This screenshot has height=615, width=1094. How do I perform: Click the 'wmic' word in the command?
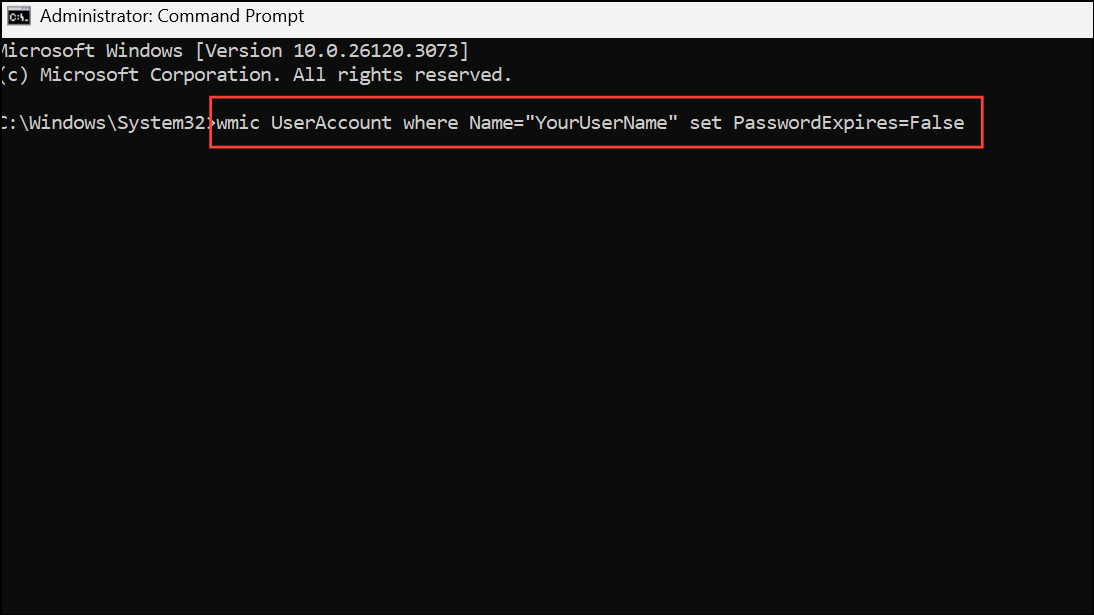(238, 123)
